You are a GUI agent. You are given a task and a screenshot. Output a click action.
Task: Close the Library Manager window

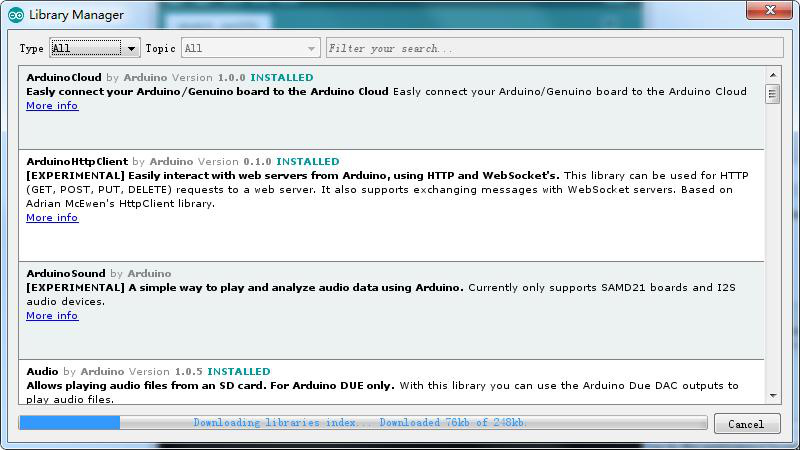[769, 10]
